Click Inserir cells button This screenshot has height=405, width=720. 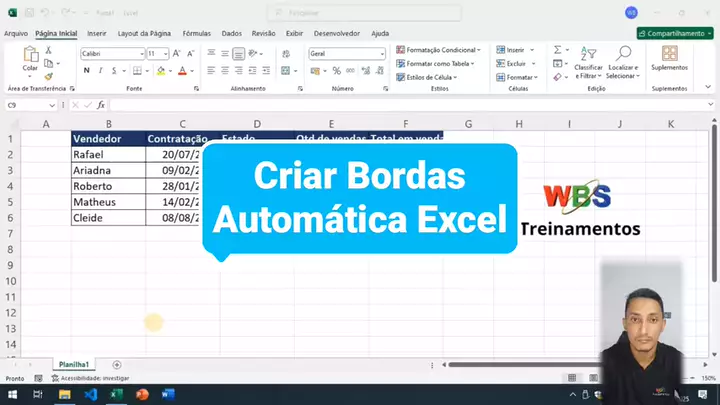point(511,50)
